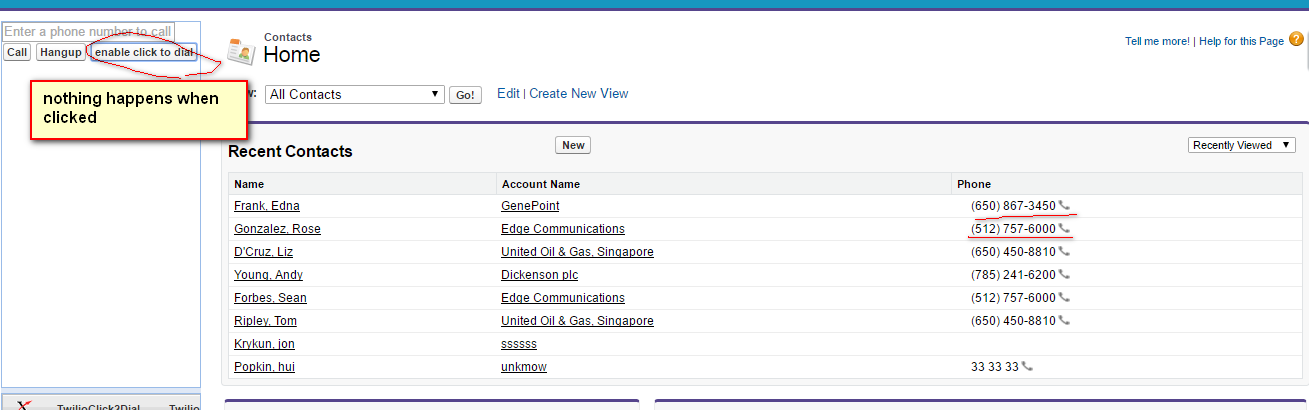Open the Create New View link
Image resolution: width=1309 pixels, height=410 pixels.
pyautogui.click(x=579, y=93)
